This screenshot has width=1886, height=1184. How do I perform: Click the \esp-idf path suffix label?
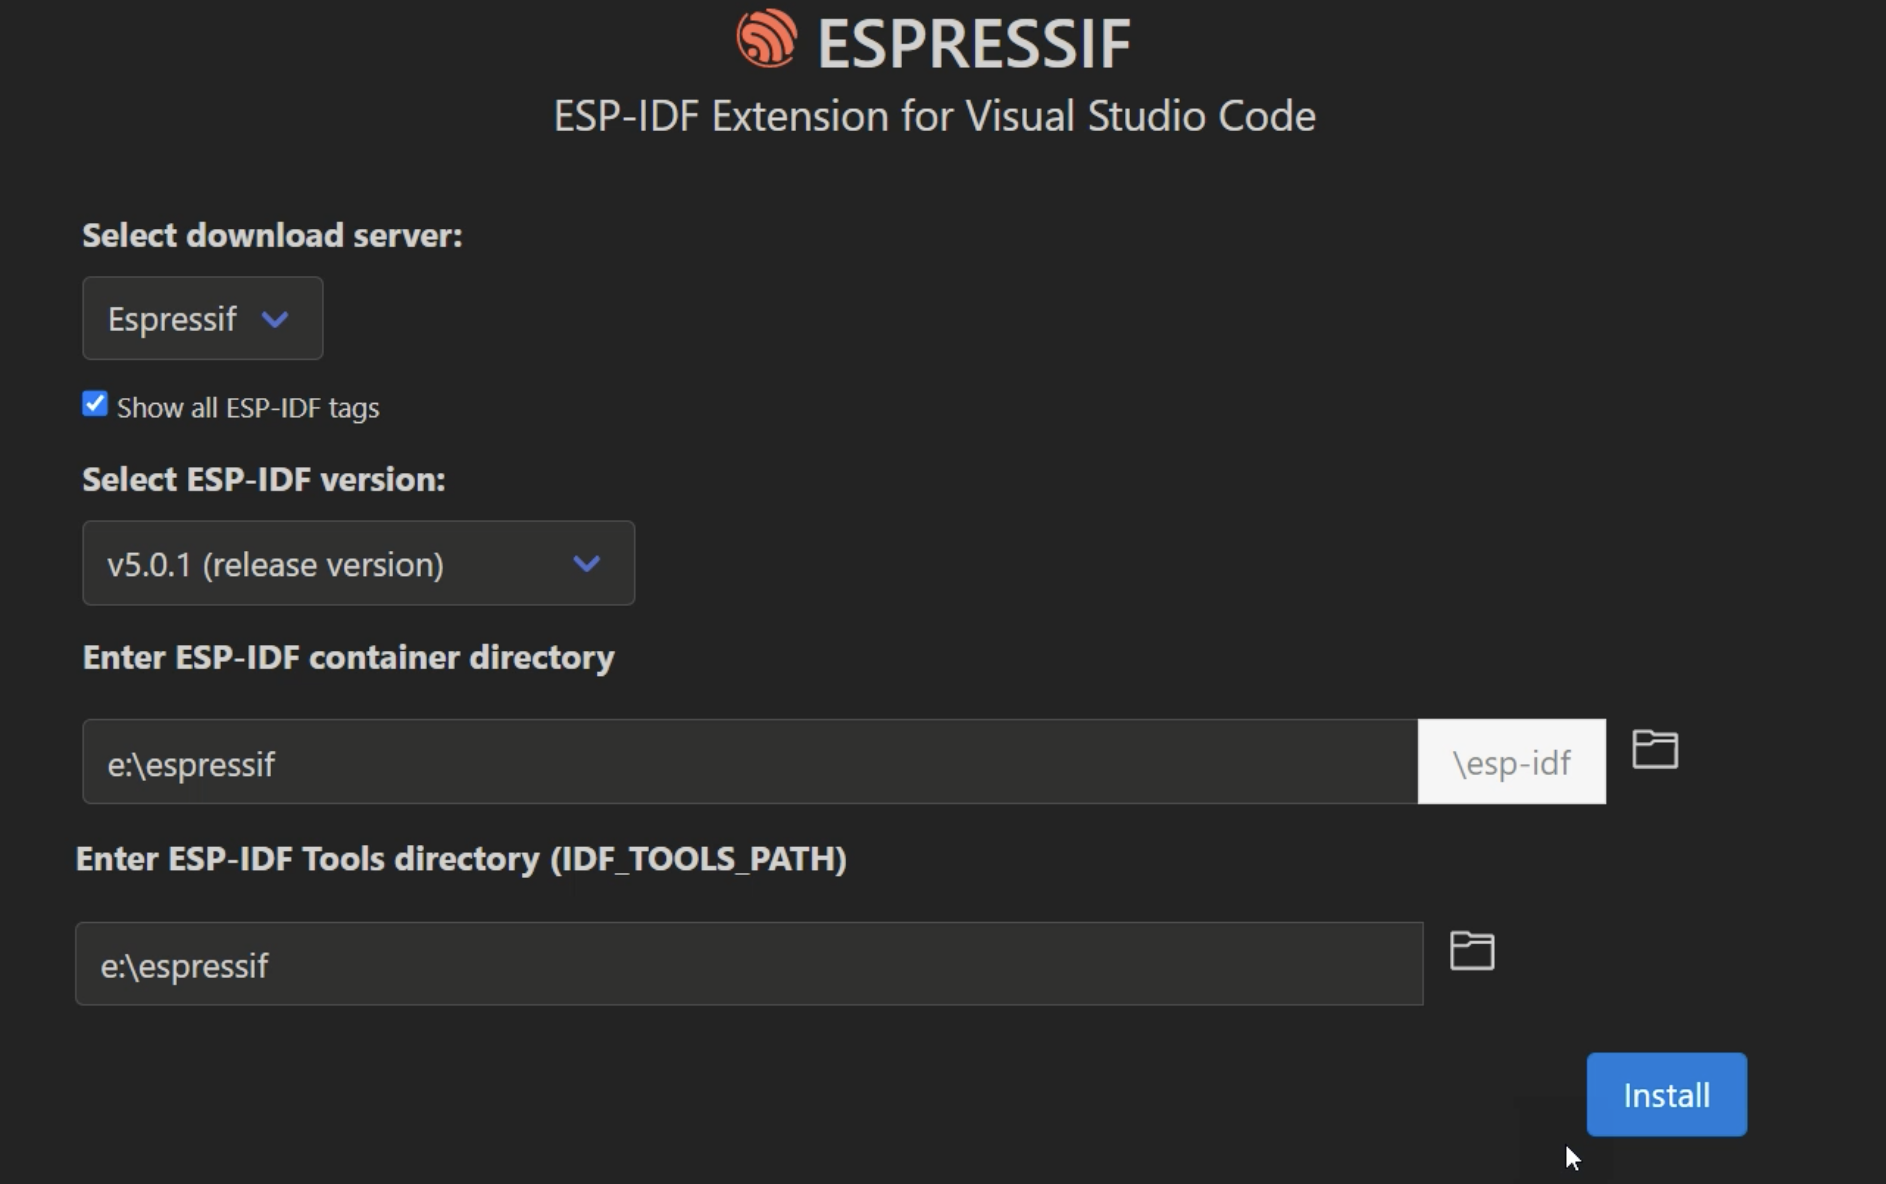tap(1511, 761)
